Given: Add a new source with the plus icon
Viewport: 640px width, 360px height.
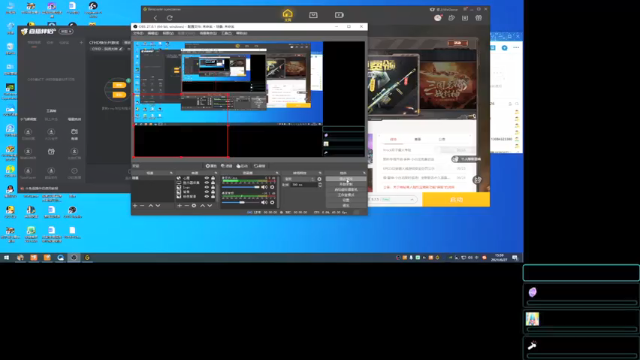Looking at the screenshot, I should click(179, 206).
